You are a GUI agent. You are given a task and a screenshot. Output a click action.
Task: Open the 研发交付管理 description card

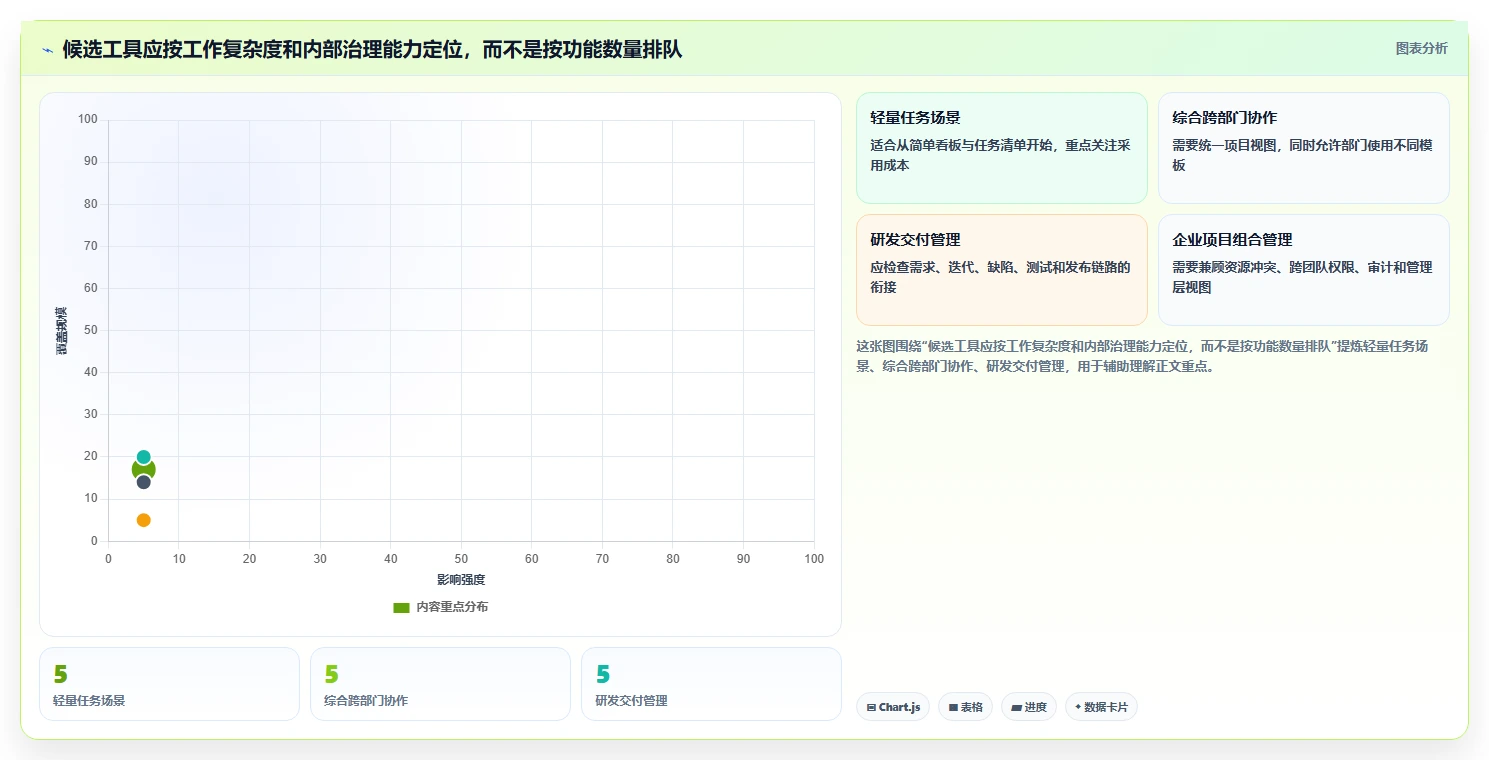coord(1001,270)
